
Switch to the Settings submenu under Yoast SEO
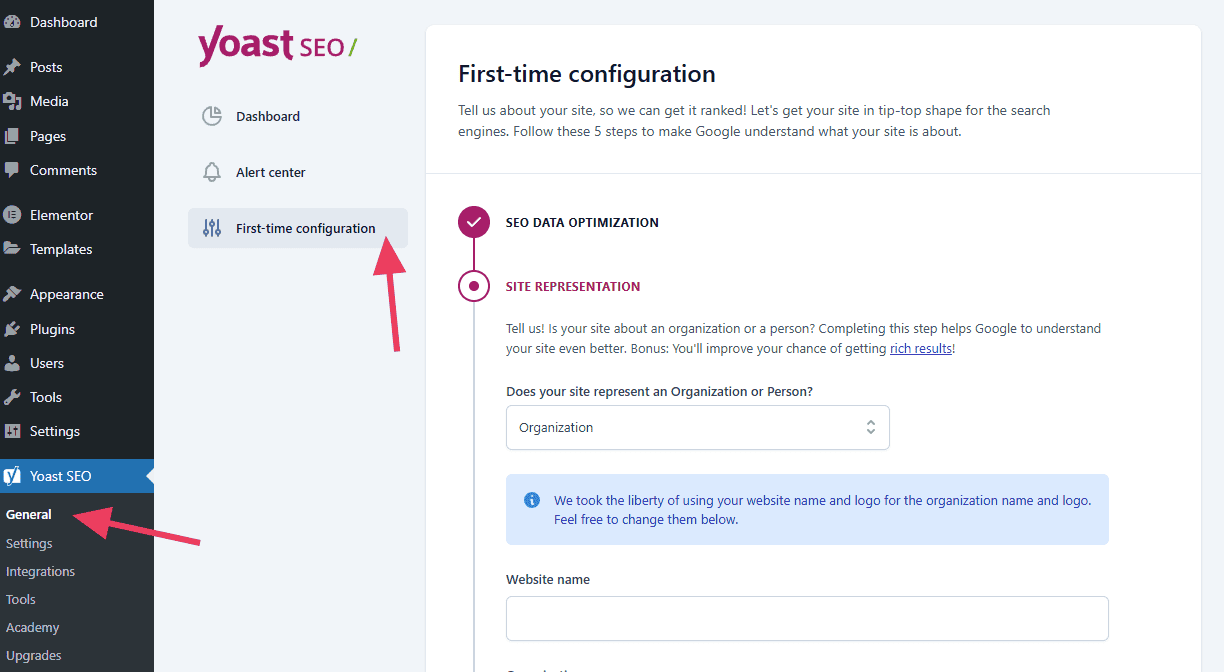29,543
